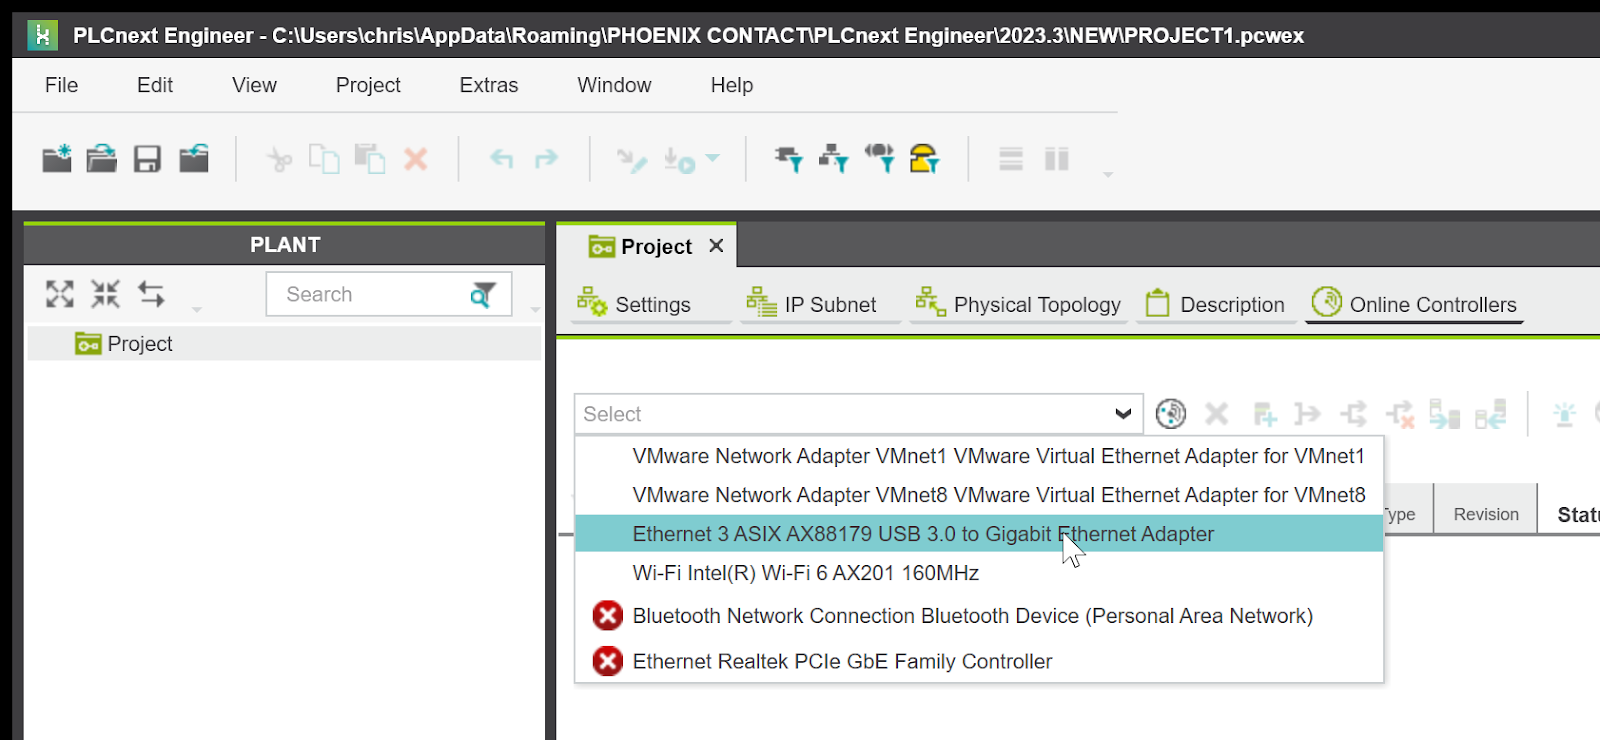Open the Project menu
The width and height of the screenshot is (1600, 740).
pos(368,85)
